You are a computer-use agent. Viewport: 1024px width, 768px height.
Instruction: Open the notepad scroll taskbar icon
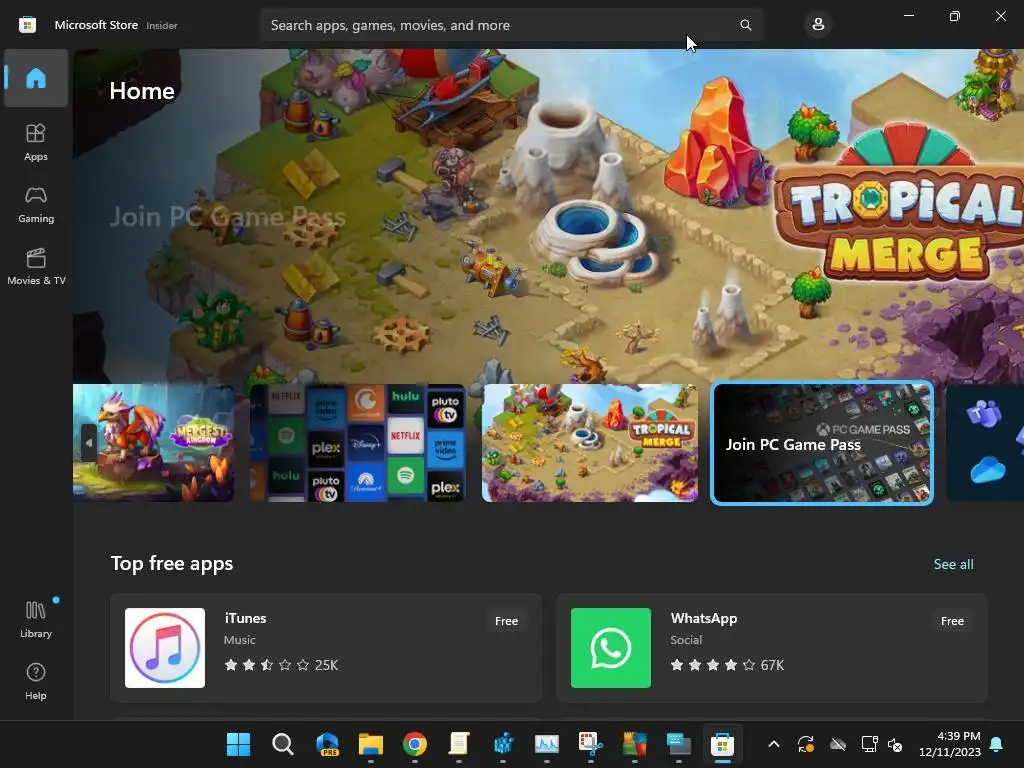tap(459, 744)
